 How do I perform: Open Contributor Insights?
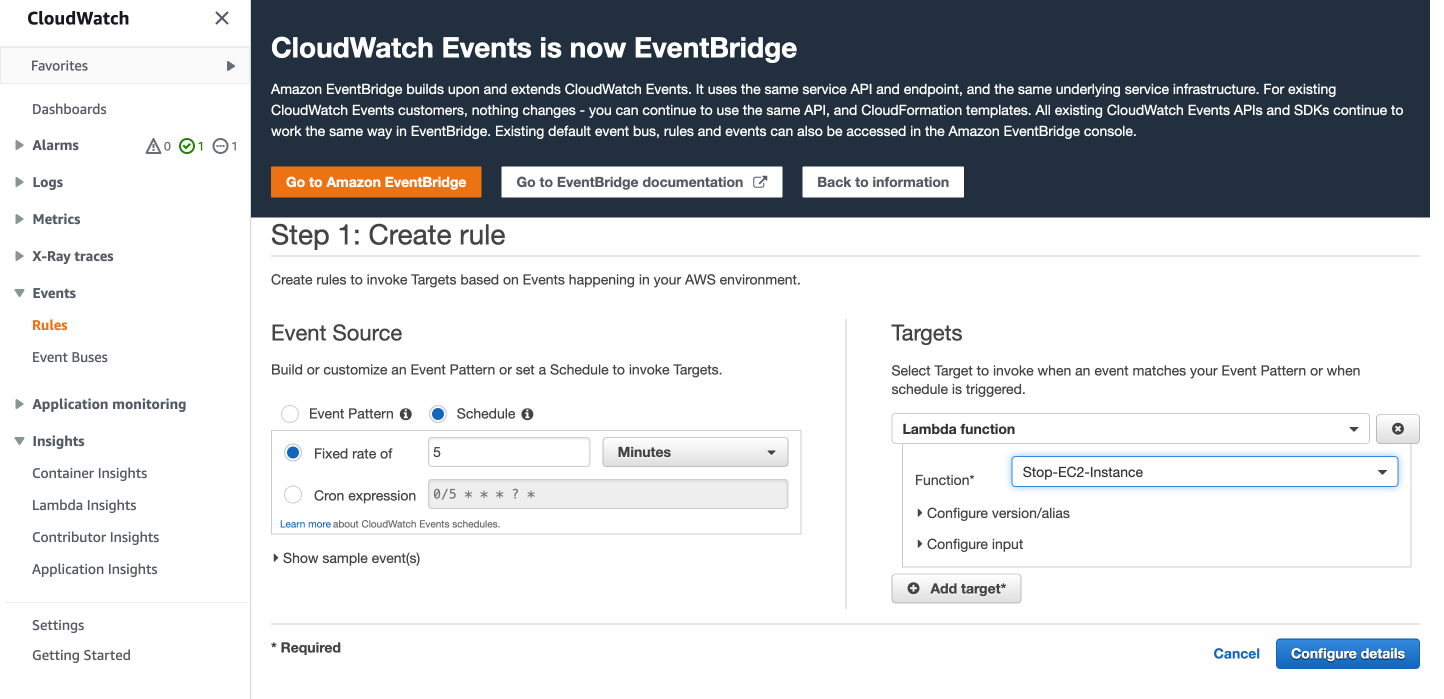coord(96,537)
